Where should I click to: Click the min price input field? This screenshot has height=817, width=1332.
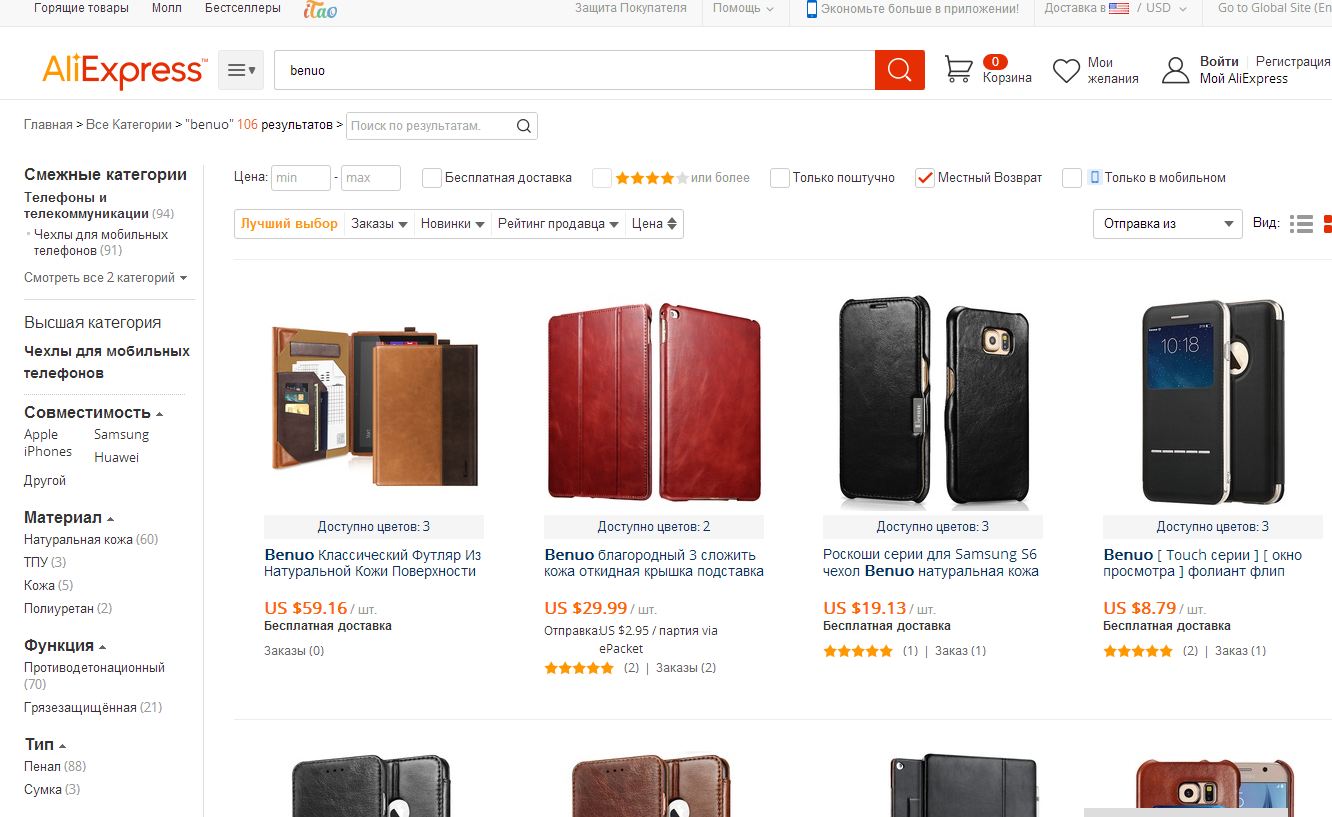click(300, 178)
